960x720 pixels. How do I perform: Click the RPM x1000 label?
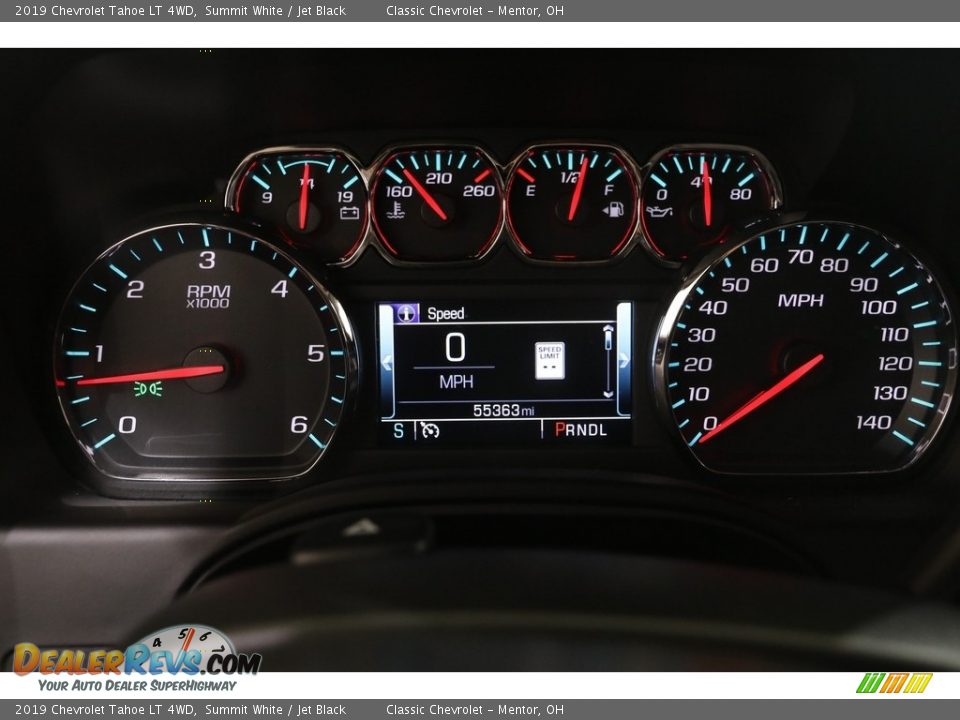[208, 296]
